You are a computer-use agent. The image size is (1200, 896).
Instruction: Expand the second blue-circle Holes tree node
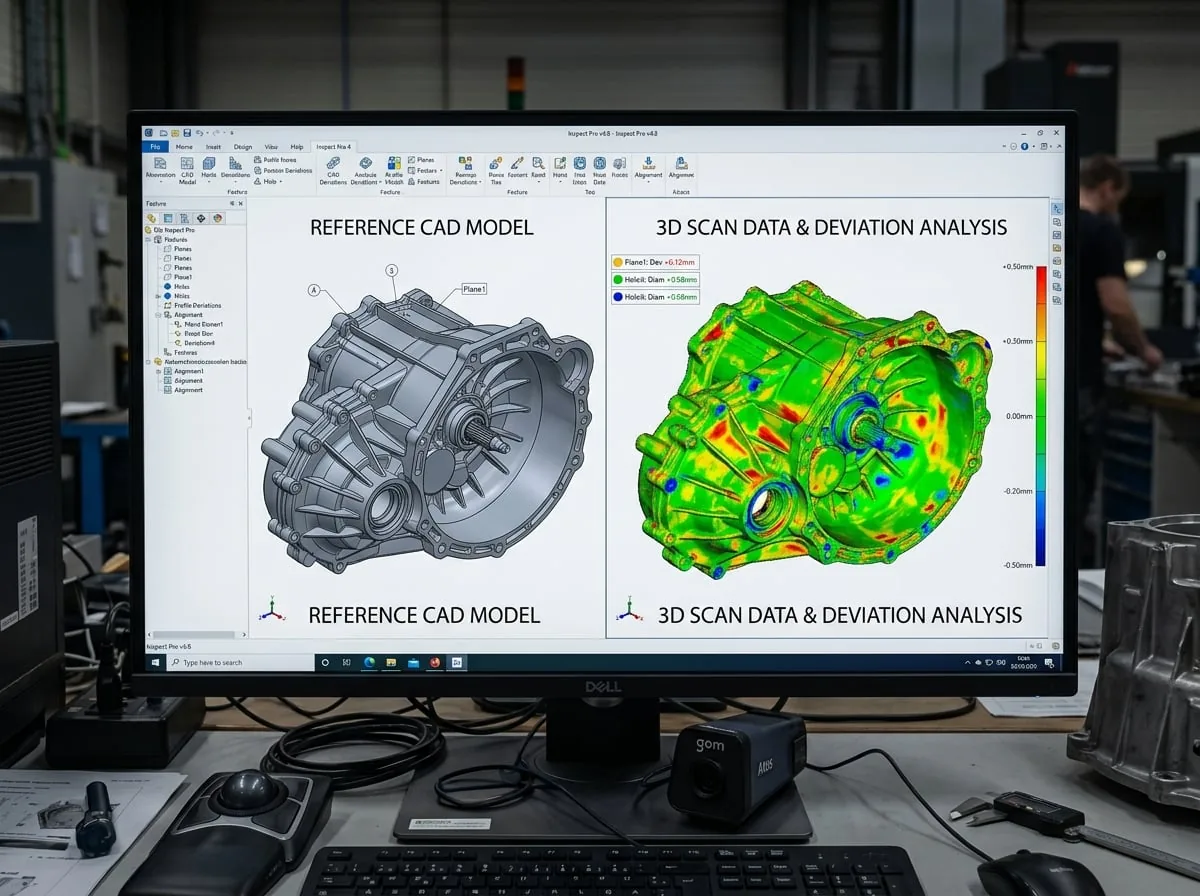click(x=158, y=296)
